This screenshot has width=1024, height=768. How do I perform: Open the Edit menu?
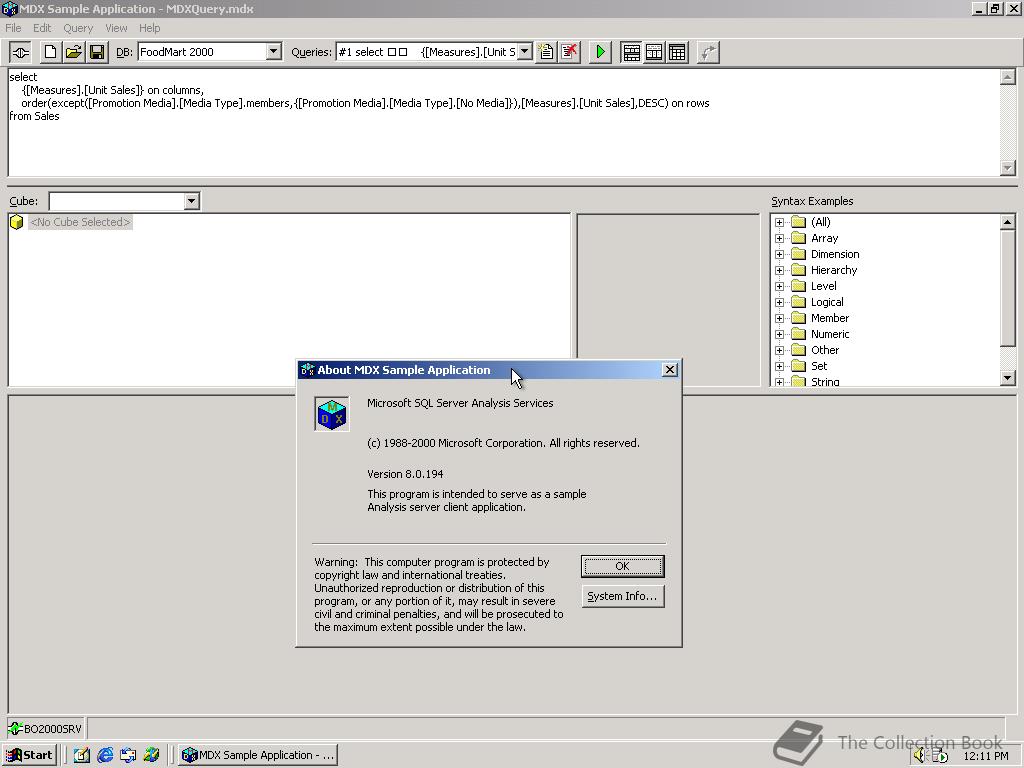click(42, 28)
